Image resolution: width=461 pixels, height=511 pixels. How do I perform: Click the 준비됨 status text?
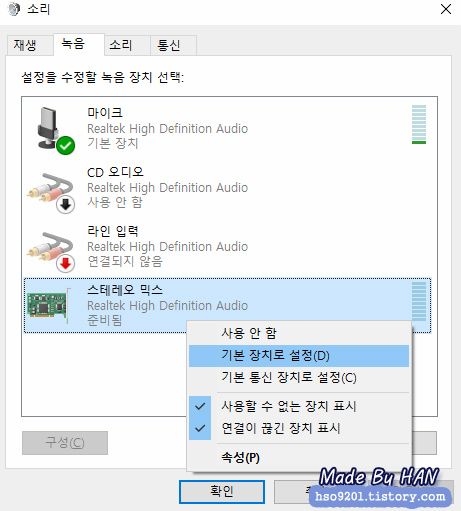(x=105, y=320)
